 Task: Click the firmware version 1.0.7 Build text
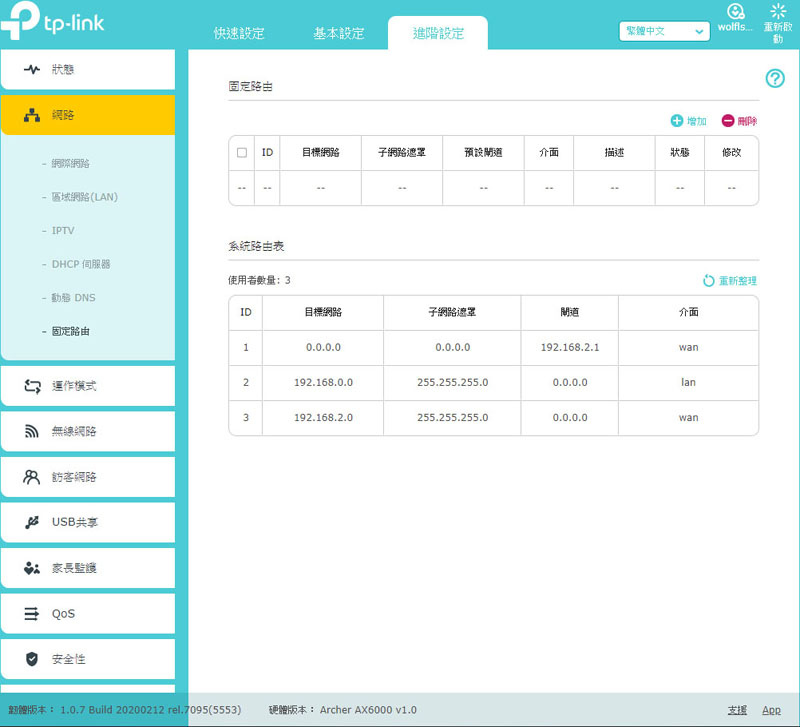point(151,710)
